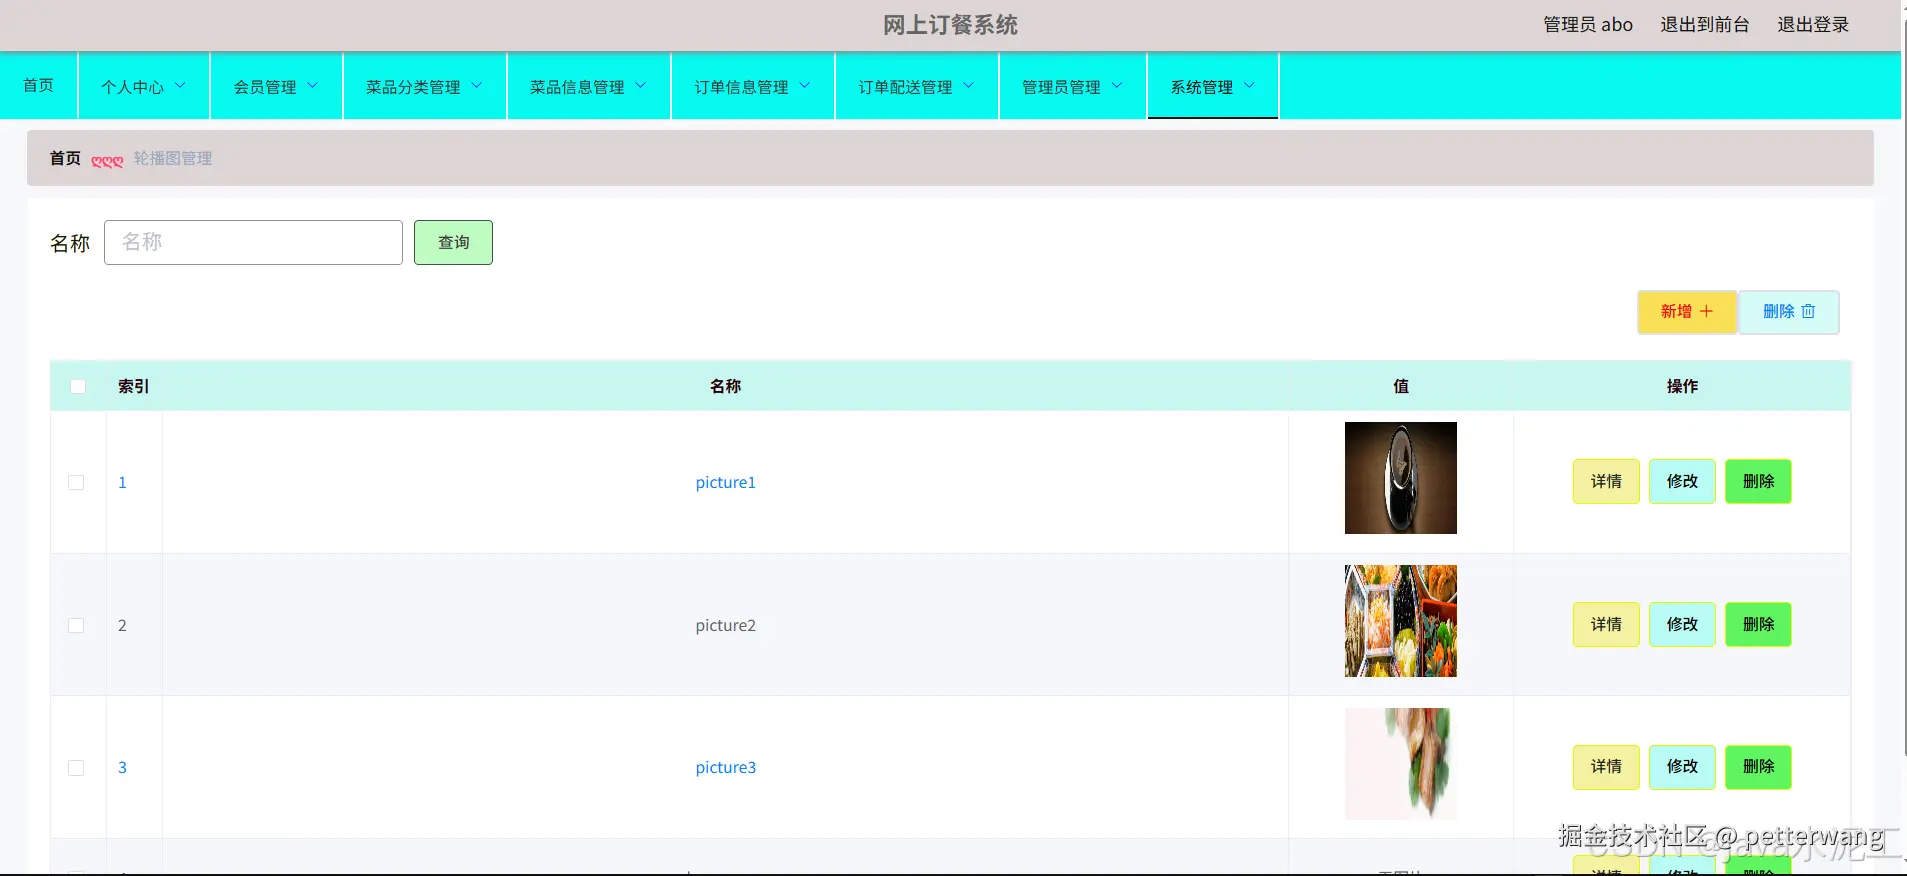The width and height of the screenshot is (1907, 876).
Task: Open the 订单信息管理 menu
Action: [753, 86]
